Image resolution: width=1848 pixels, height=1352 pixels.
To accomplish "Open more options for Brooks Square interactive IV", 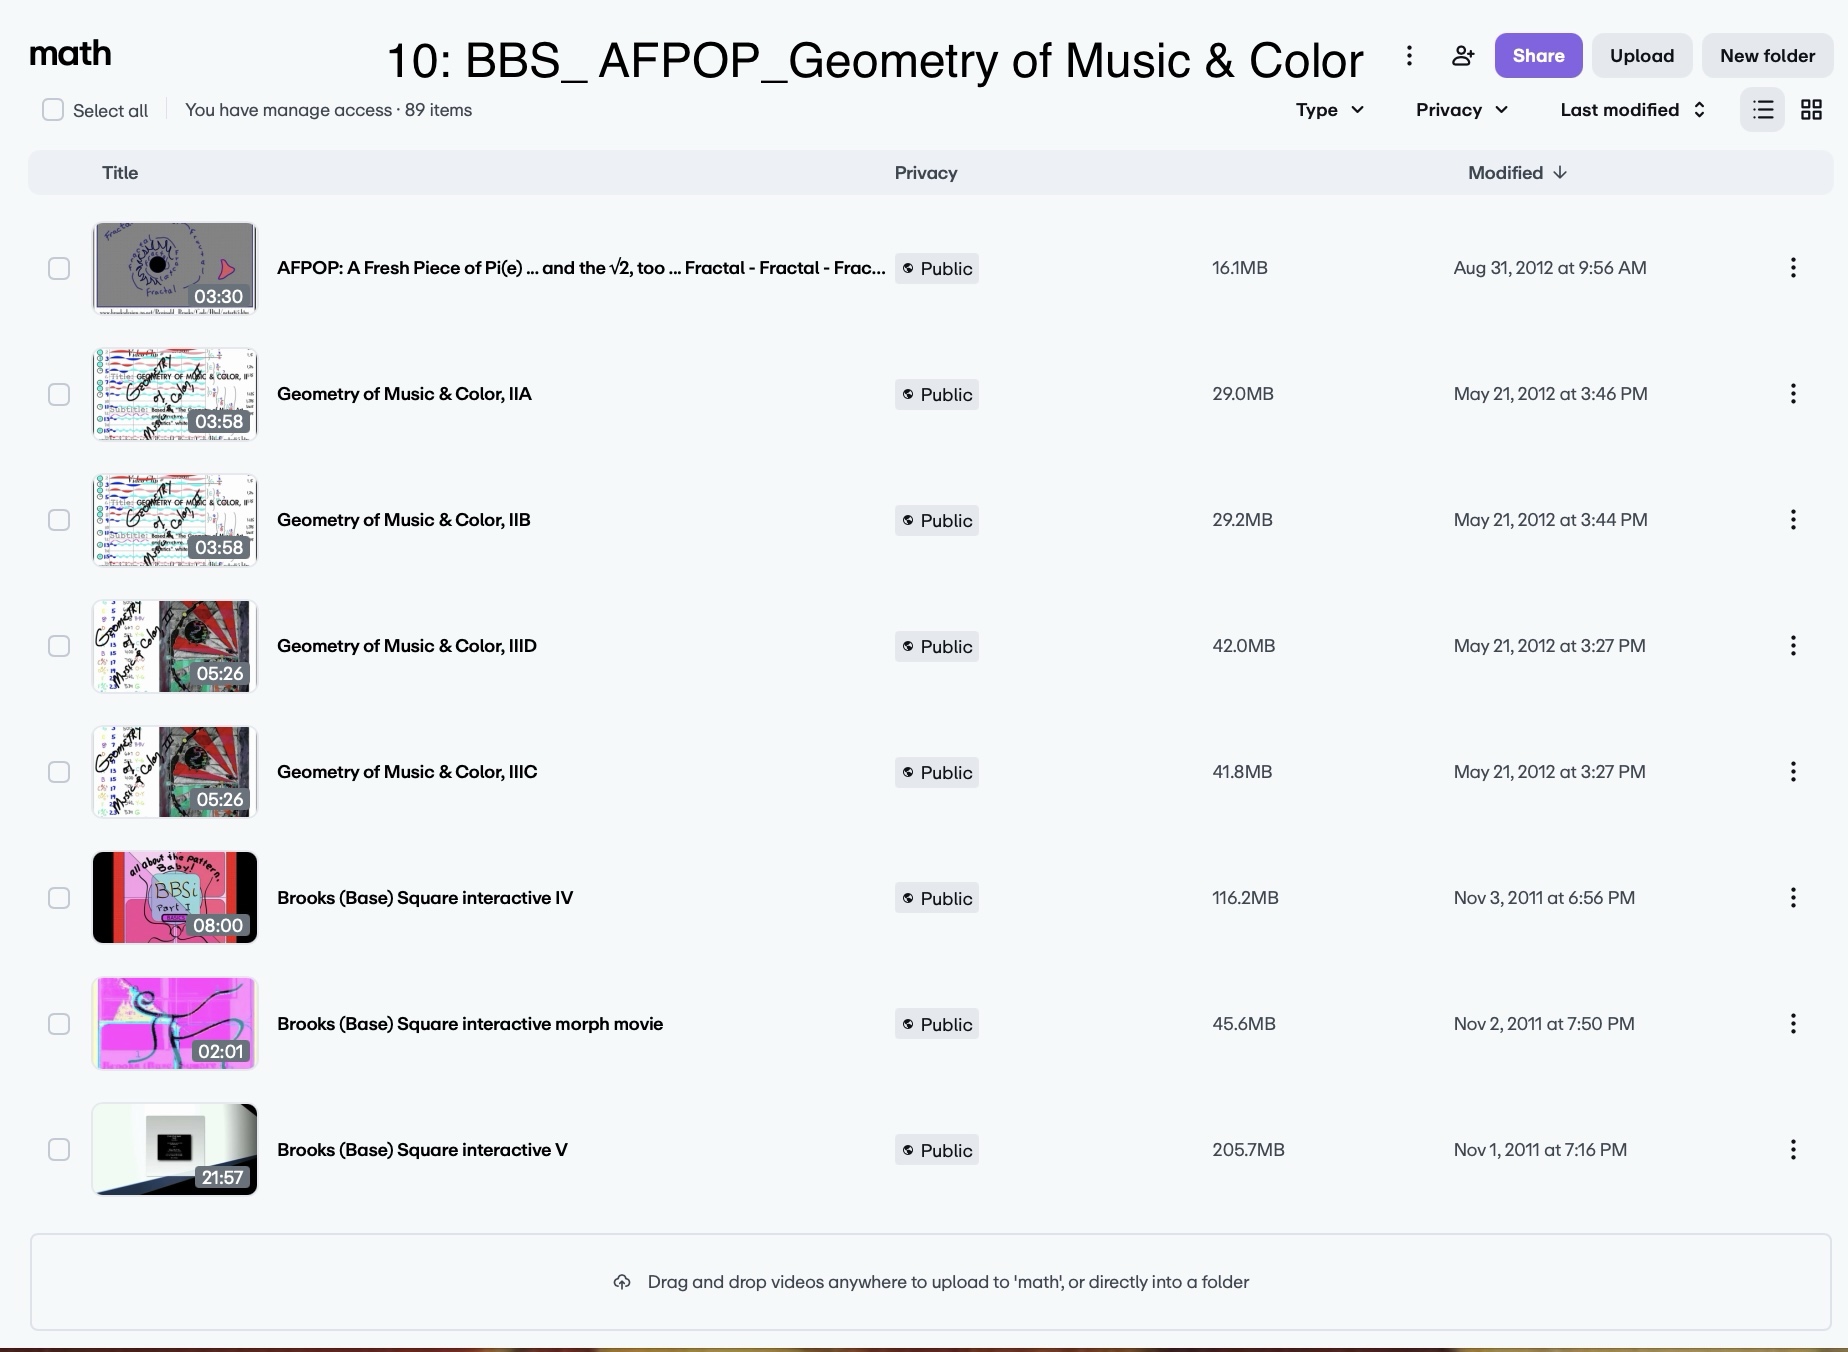I will click(x=1793, y=898).
